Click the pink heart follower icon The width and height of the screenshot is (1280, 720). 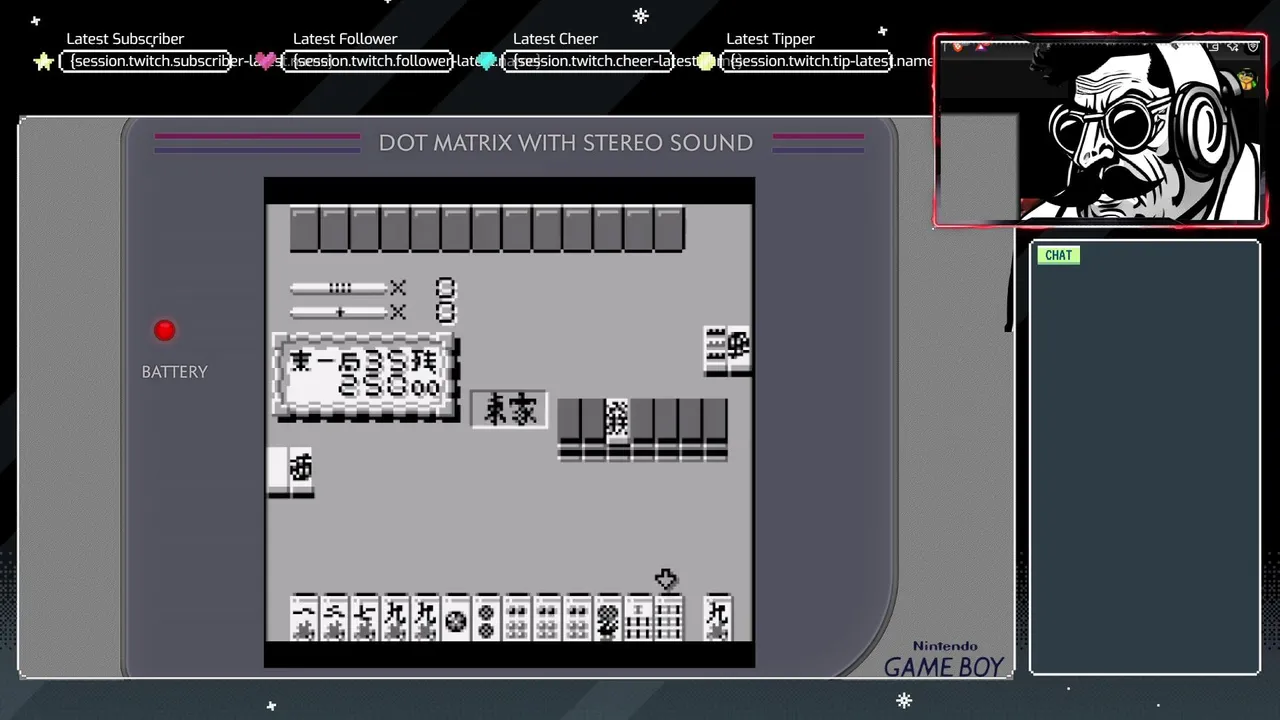coord(266,62)
